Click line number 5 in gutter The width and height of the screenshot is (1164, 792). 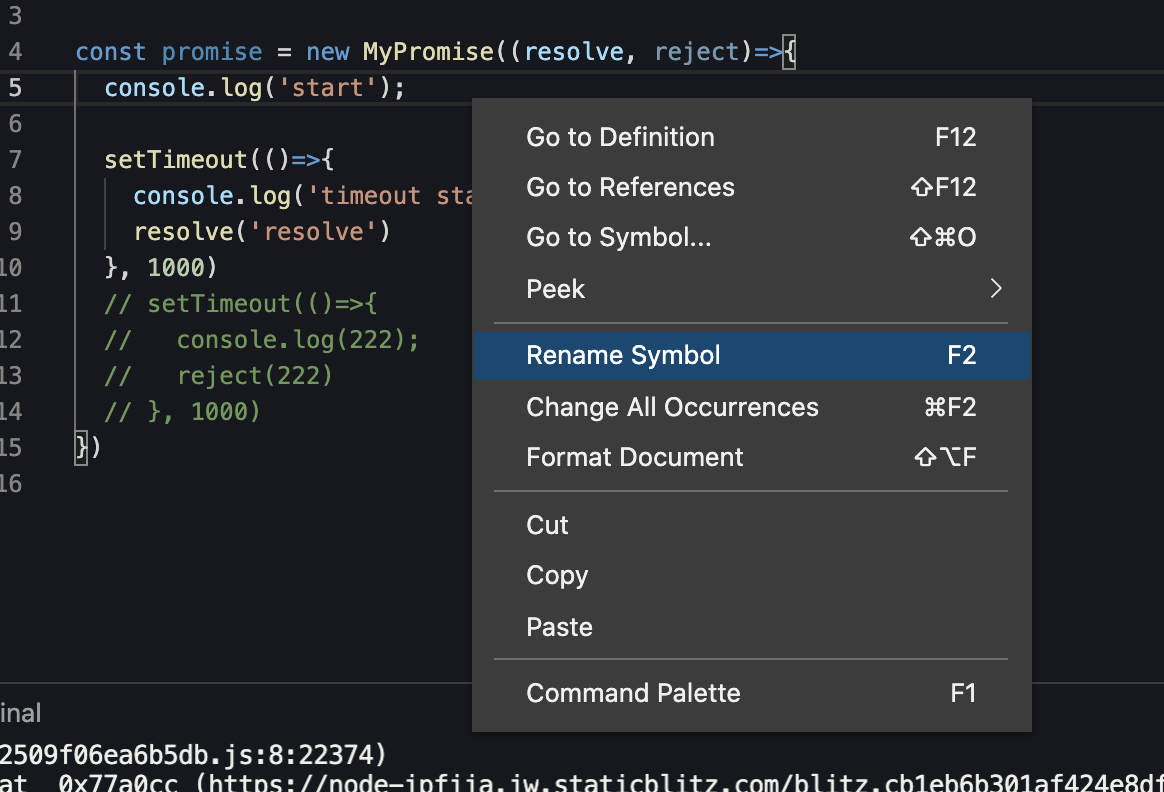point(15,88)
